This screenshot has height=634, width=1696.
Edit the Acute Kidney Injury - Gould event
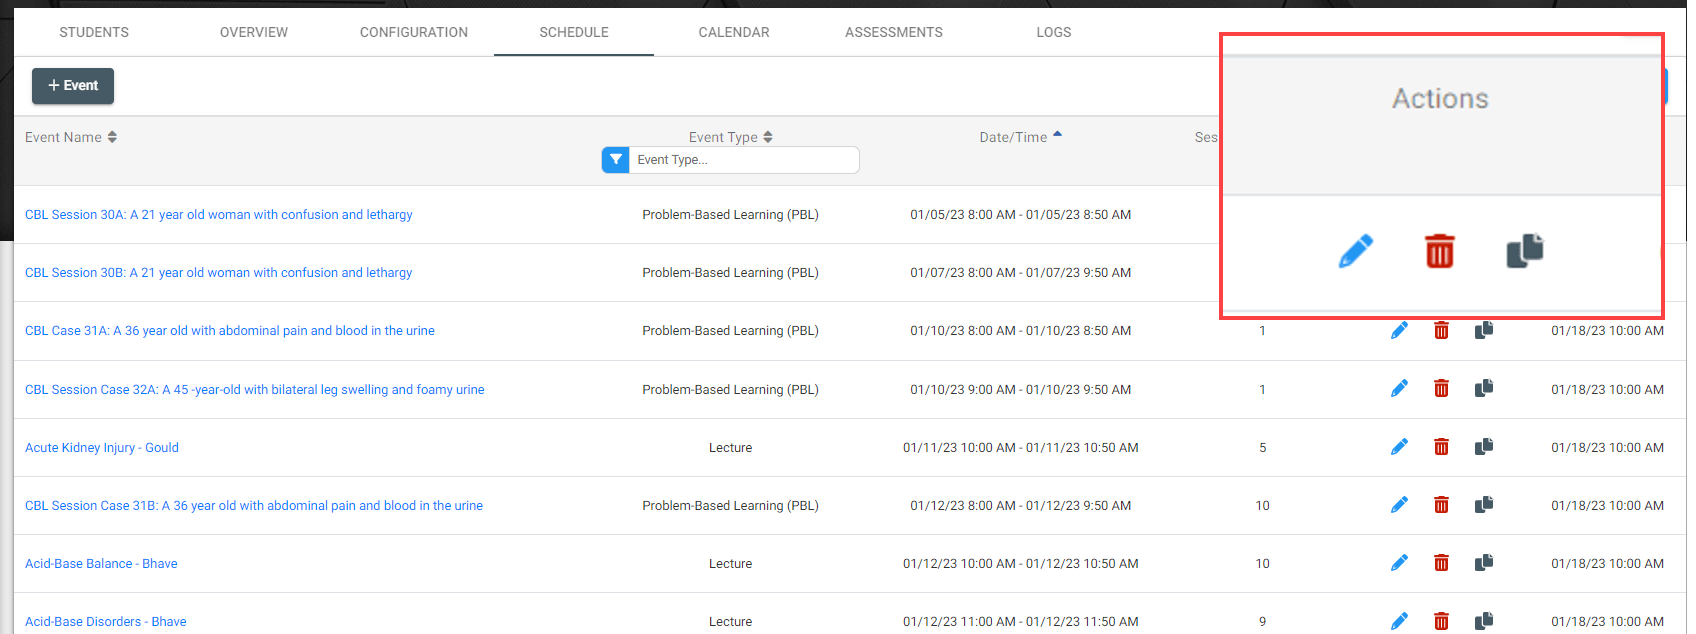(x=1399, y=446)
